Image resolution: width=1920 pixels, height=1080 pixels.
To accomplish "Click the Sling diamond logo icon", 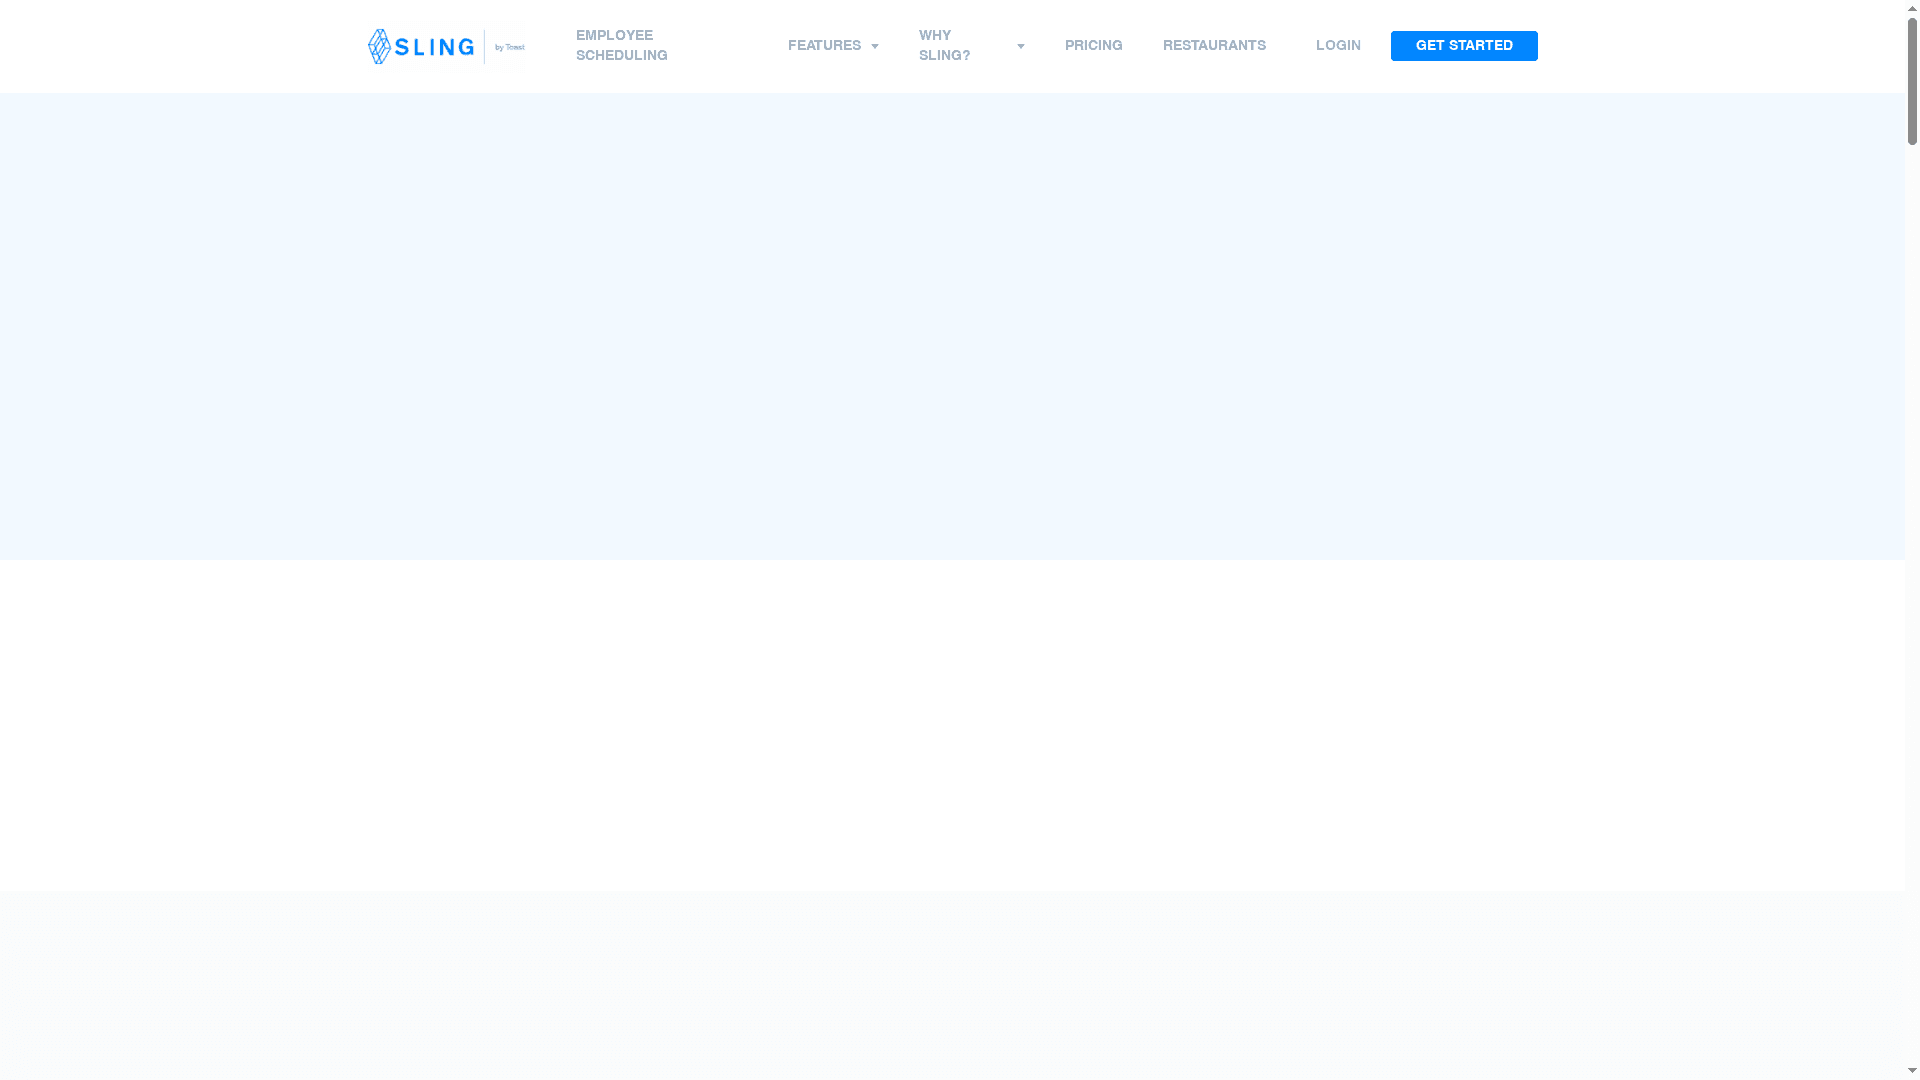I will click(380, 47).
